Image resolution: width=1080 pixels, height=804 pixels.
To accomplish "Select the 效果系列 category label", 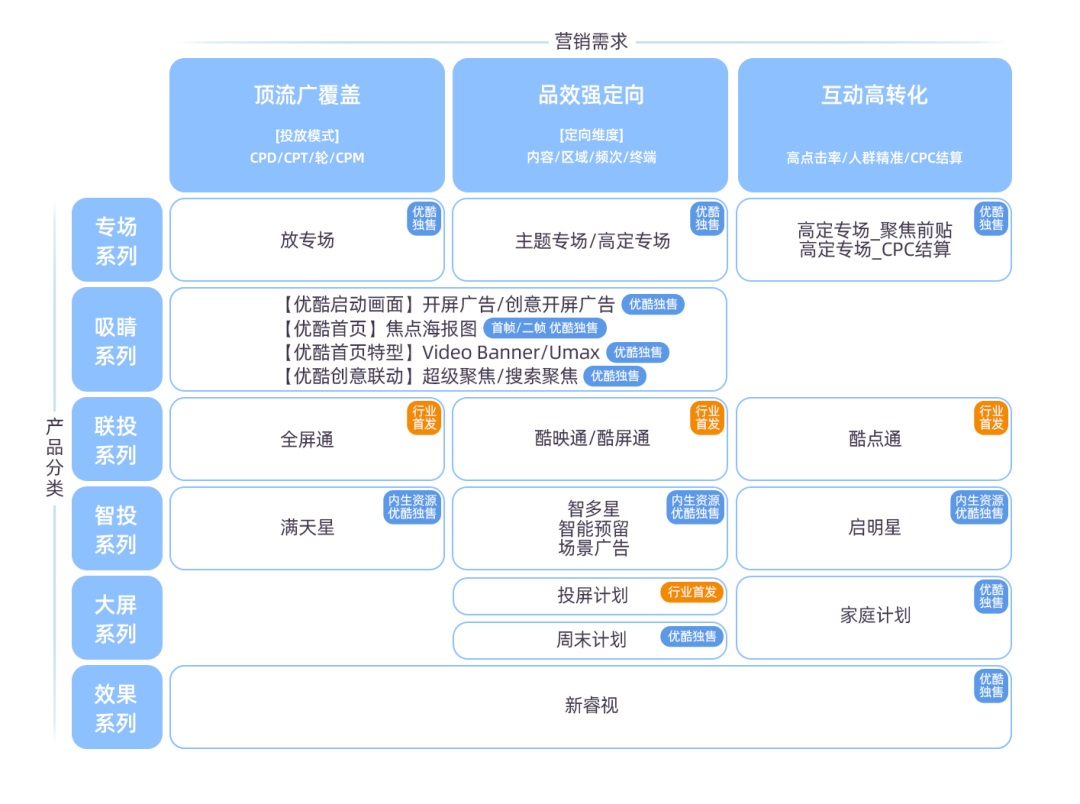I will point(117,707).
